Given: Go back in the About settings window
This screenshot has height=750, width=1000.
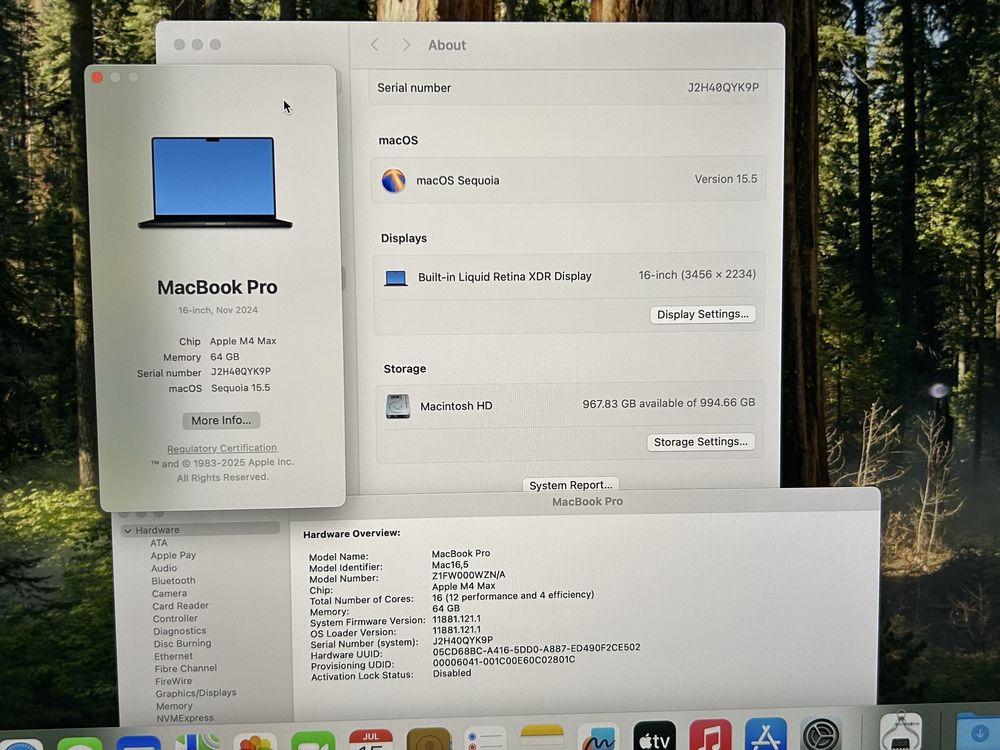Looking at the screenshot, I should point(375,45).
